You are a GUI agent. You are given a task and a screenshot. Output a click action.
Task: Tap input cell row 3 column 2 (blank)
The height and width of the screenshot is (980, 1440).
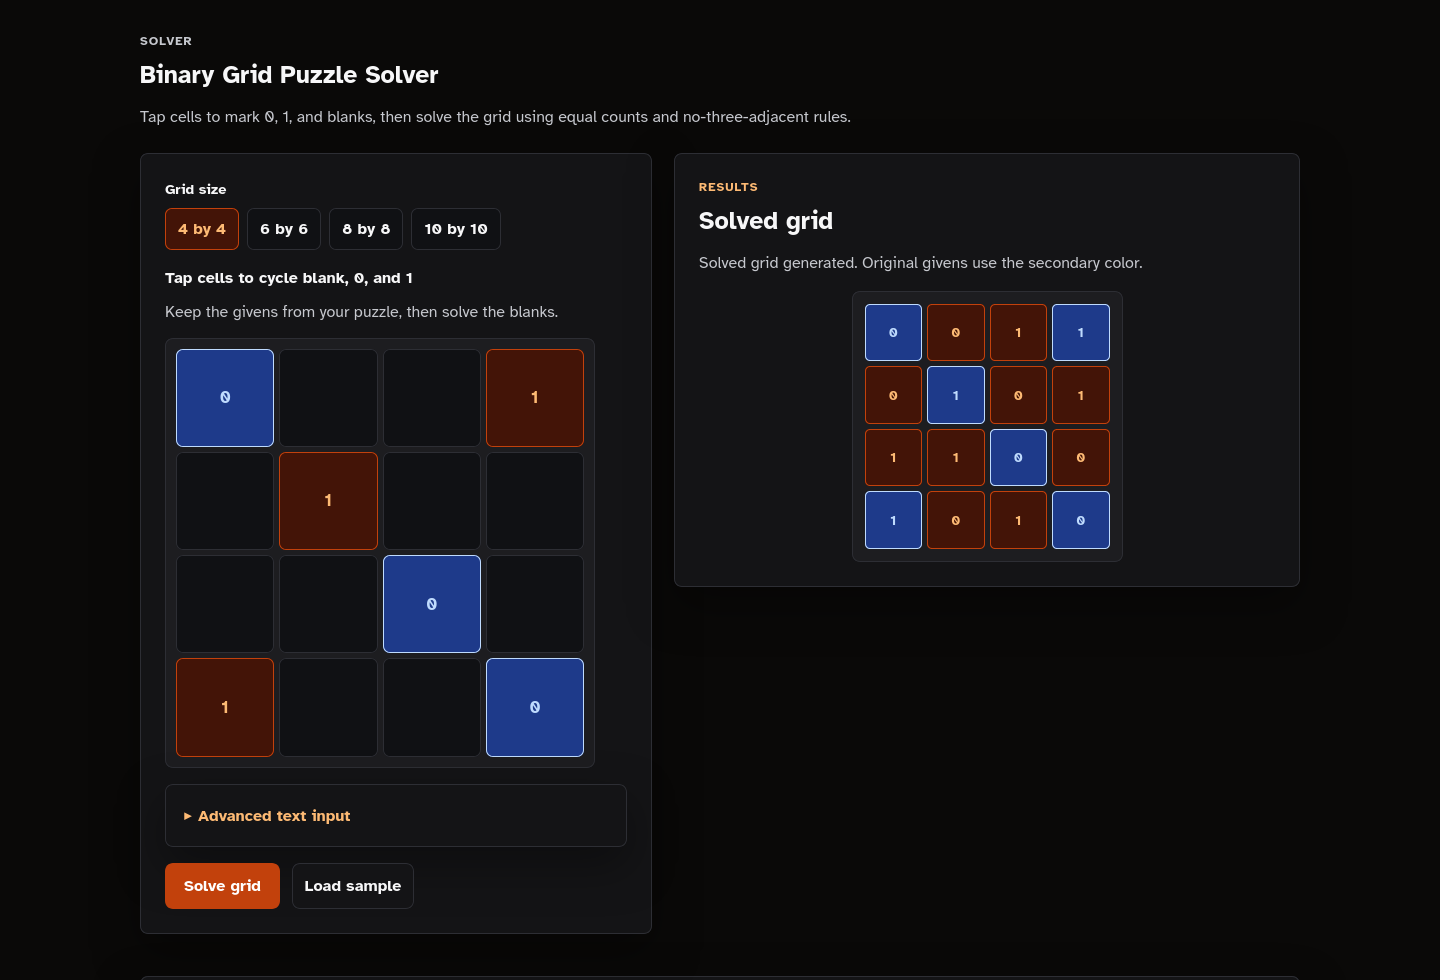(x=328, y=604)
